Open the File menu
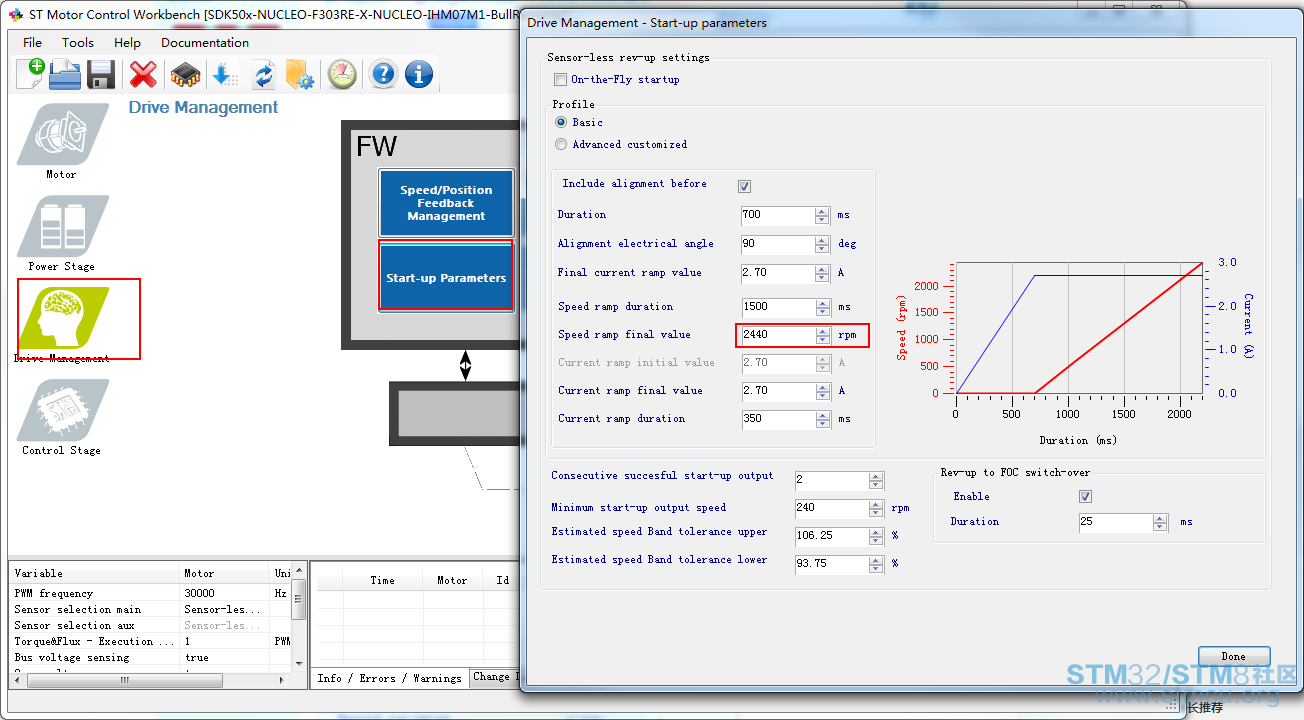Viewport: 1304px width, 720px height. coord(32,42)
